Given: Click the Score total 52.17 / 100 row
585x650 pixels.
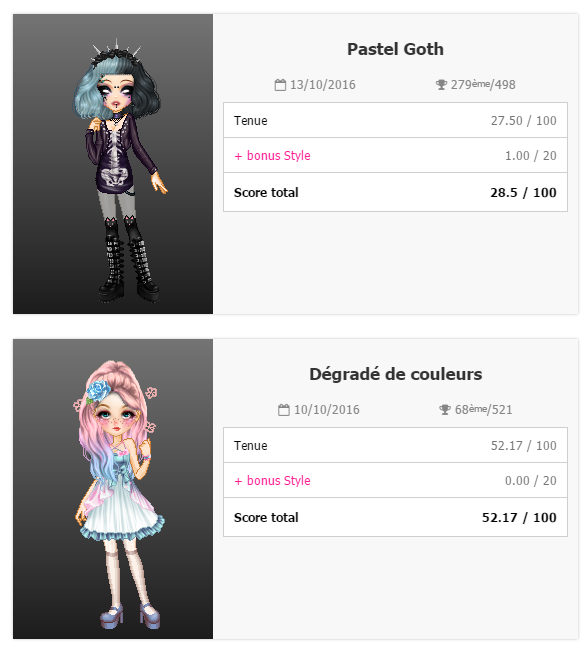Looking at the screenshot, I should click(x=396, y=517).
